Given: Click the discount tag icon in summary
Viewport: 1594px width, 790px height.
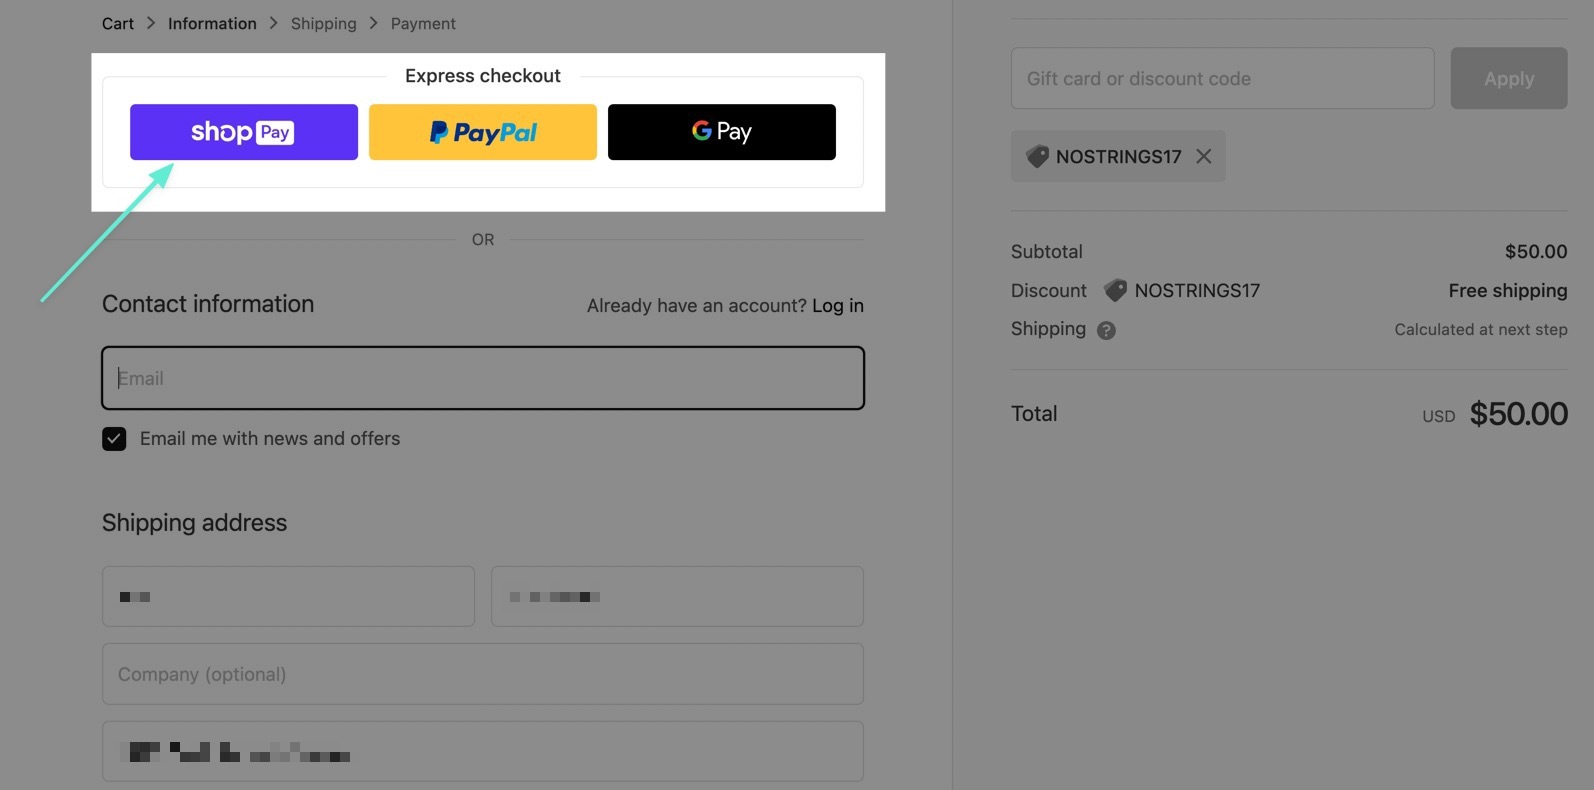Looking at the screenshot, I should pos(1115,291).
